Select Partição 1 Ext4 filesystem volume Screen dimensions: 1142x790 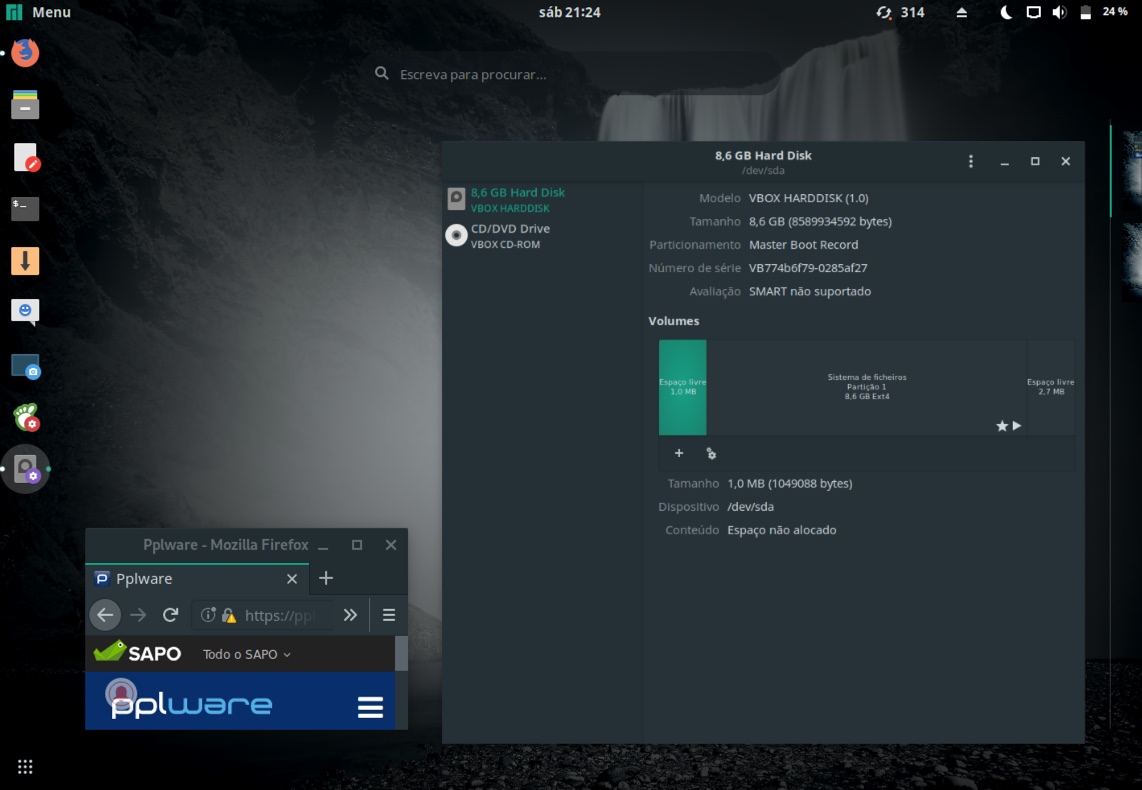(867, 387)
